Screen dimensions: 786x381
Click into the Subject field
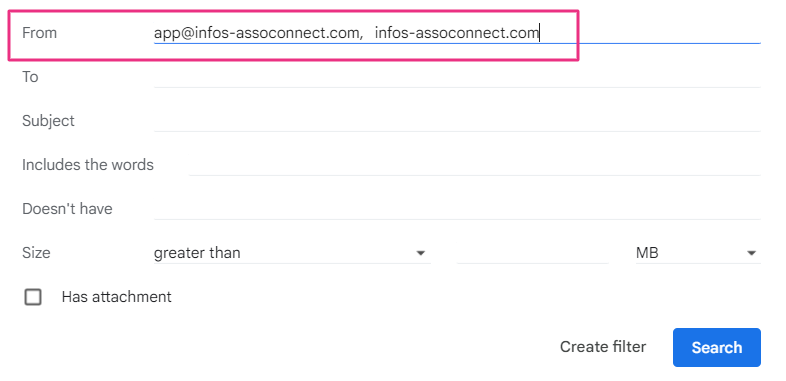457,121
